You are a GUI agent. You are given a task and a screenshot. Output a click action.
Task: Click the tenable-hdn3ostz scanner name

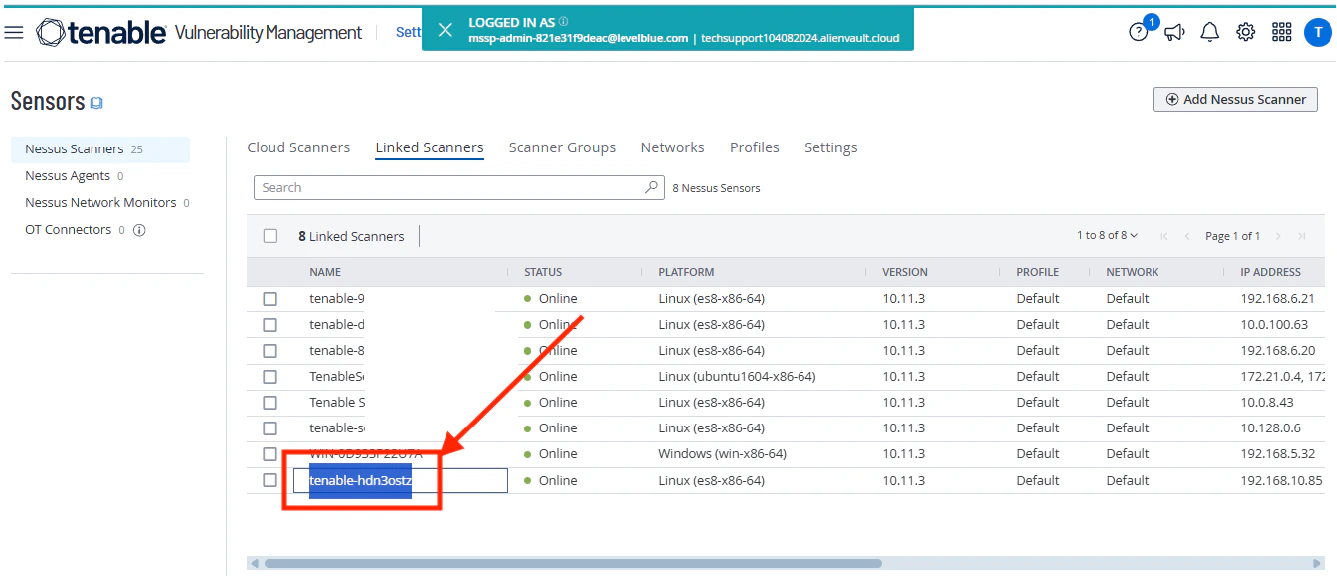tap(360, 481)
